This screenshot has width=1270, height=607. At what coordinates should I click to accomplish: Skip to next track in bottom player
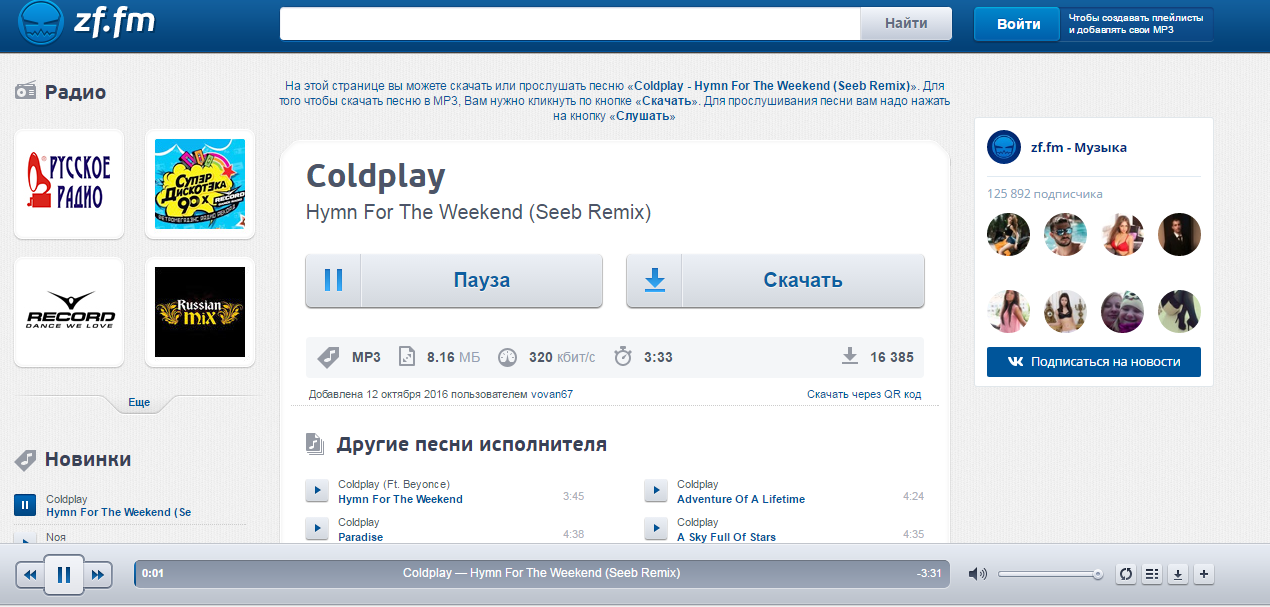98,574
